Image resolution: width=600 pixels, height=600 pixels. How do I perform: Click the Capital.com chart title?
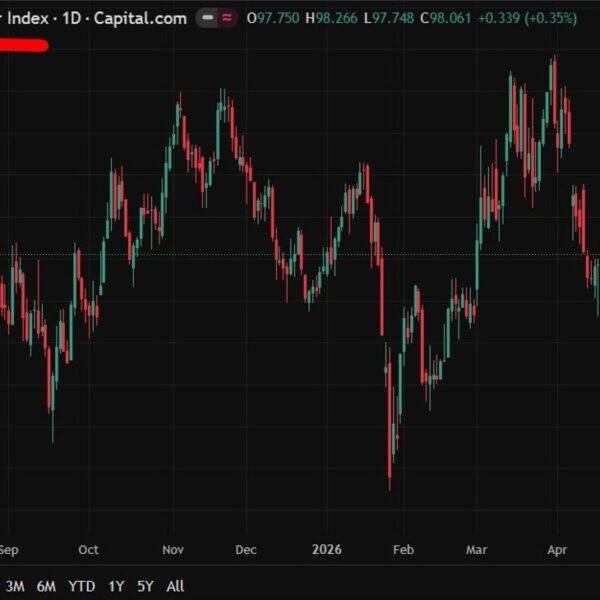click(140, 18)
